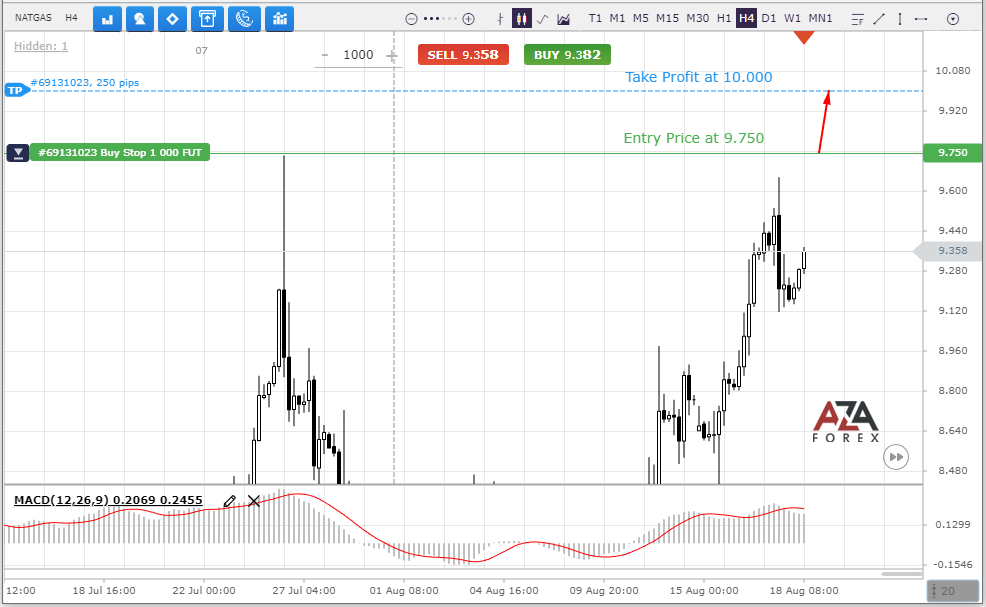Edit MACD indicator with pencil icon
The image size is (986, 607).
point(230,501)
